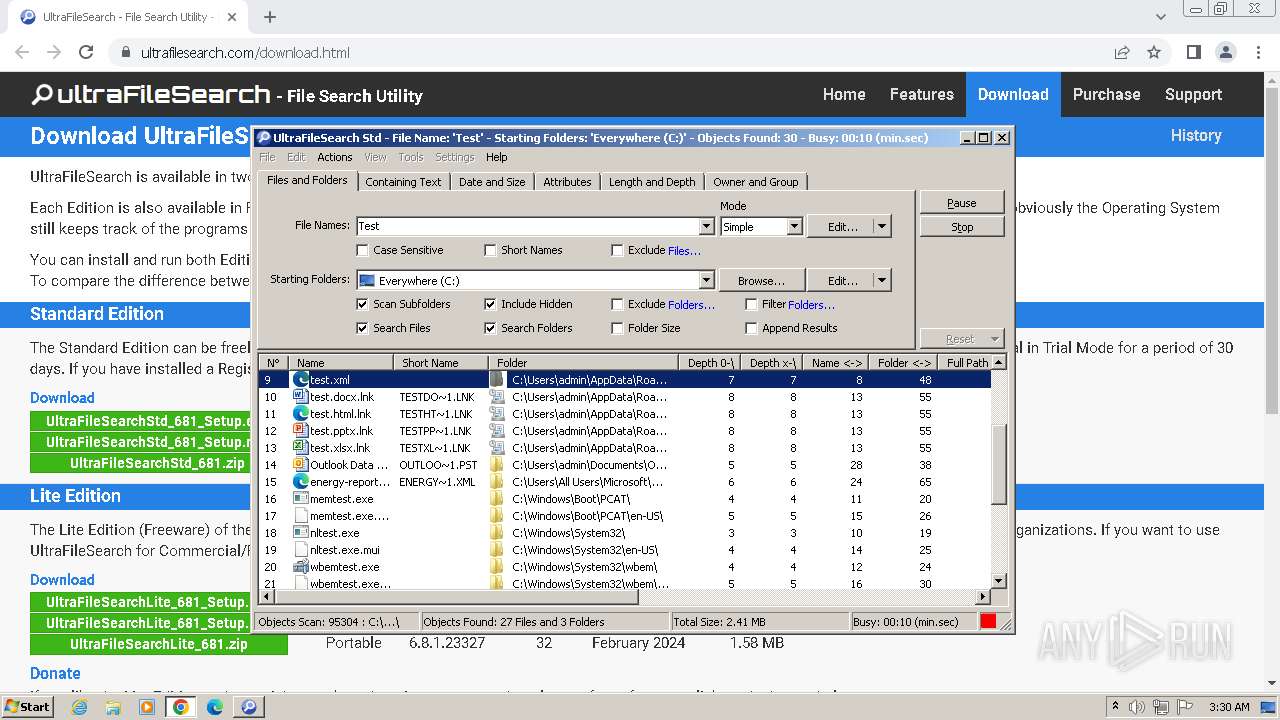This screenshot has height=720, width=1280.
Task: Expand the File Names dropdown list
Action: coord(706,227)
